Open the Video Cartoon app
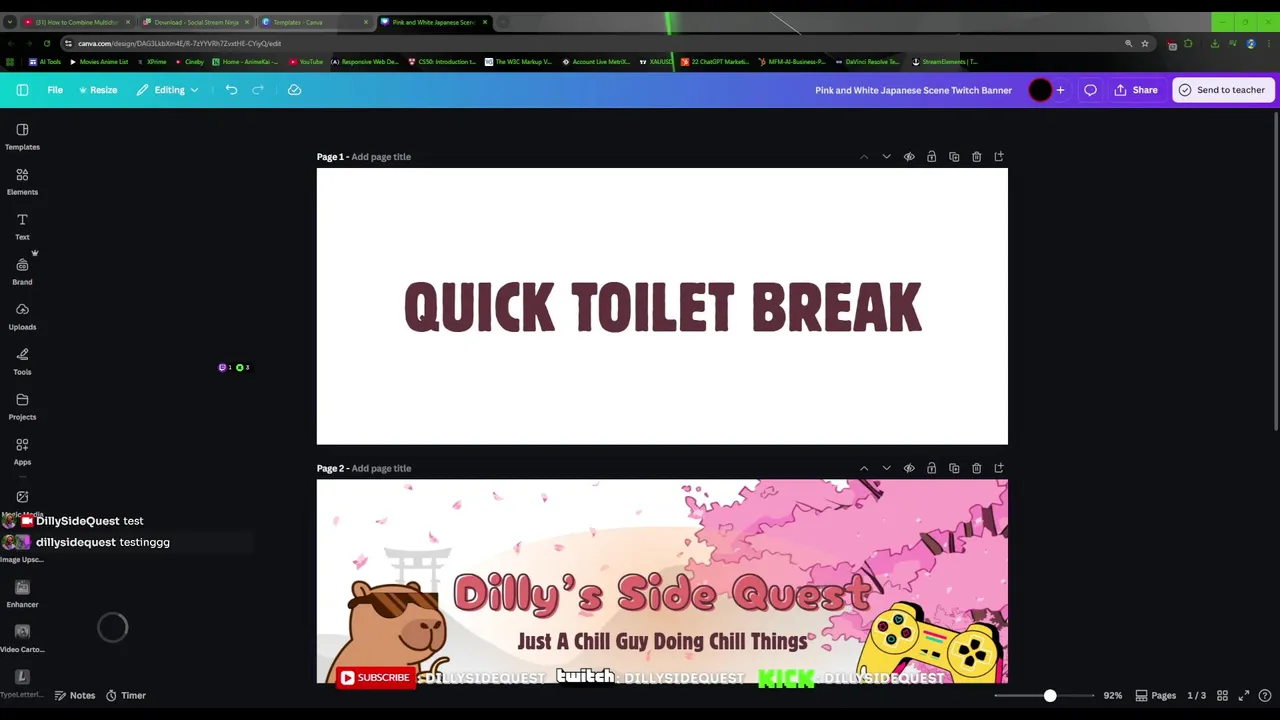The width and height of the screenshot is (1280, 720). pos(22,638)
